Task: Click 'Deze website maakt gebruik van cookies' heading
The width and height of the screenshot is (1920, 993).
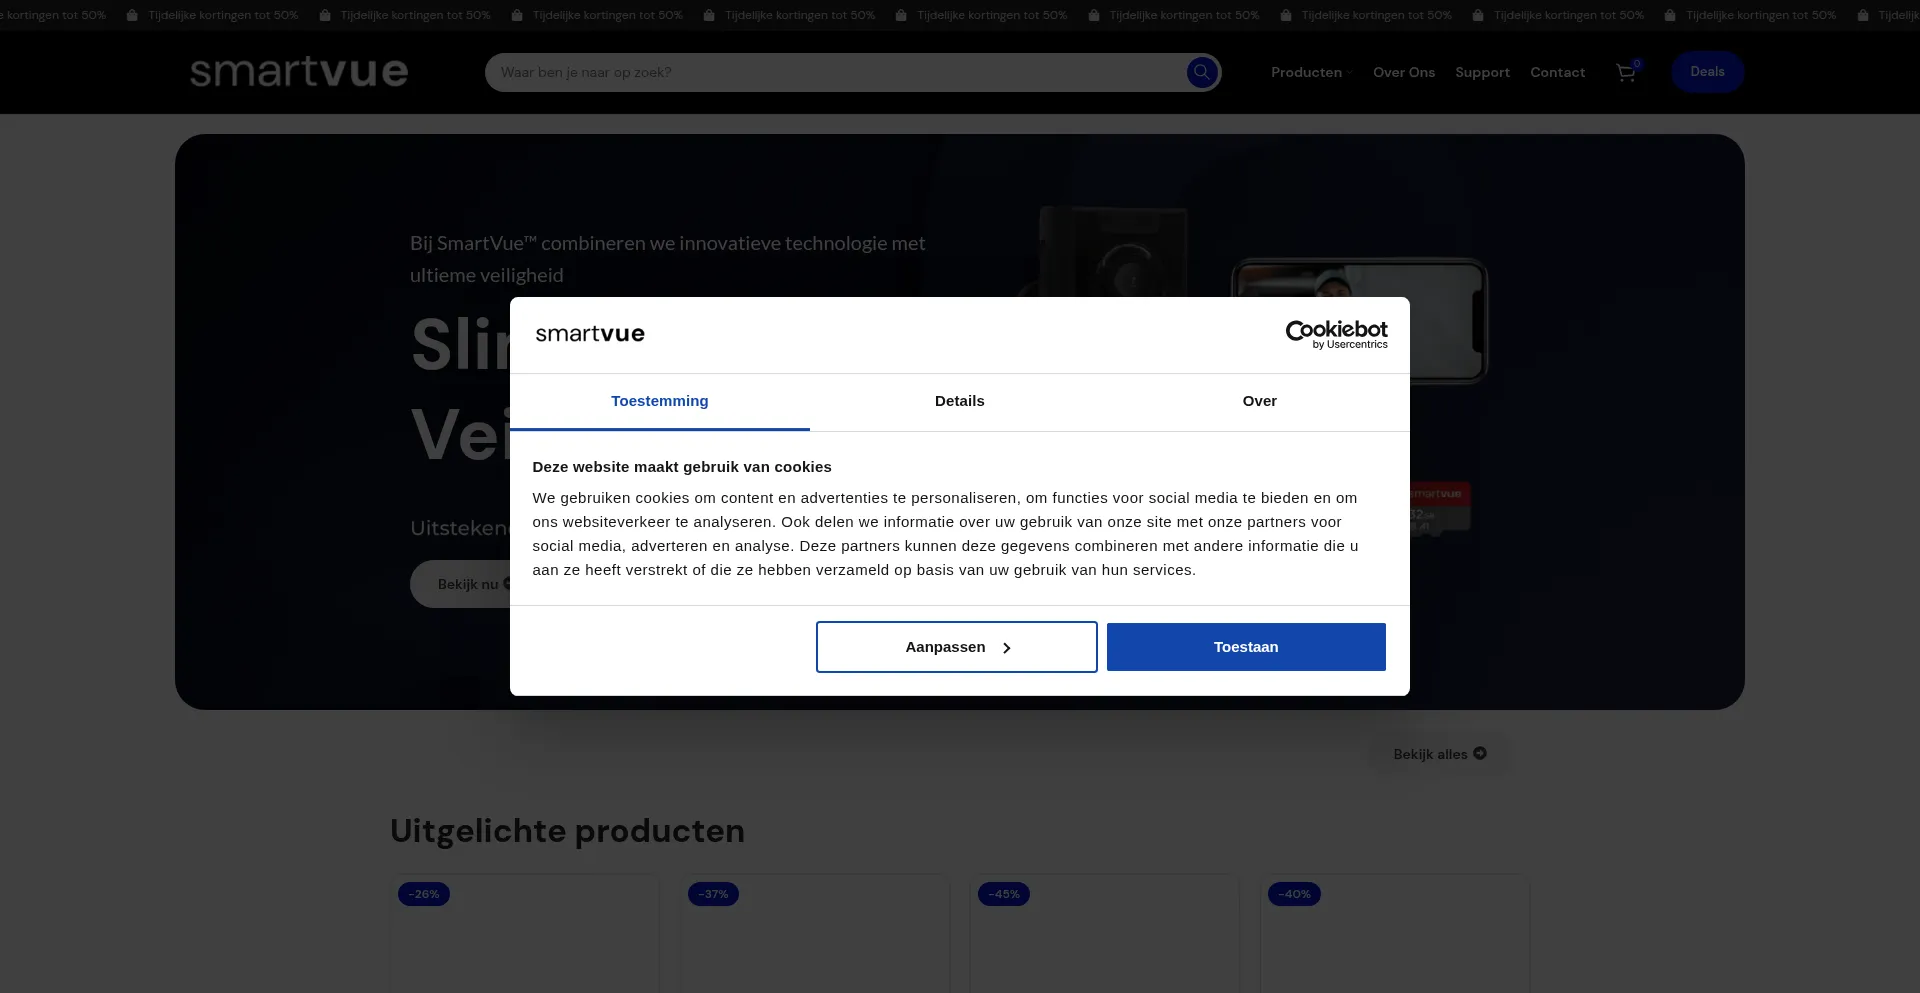Action: (682, 467)
